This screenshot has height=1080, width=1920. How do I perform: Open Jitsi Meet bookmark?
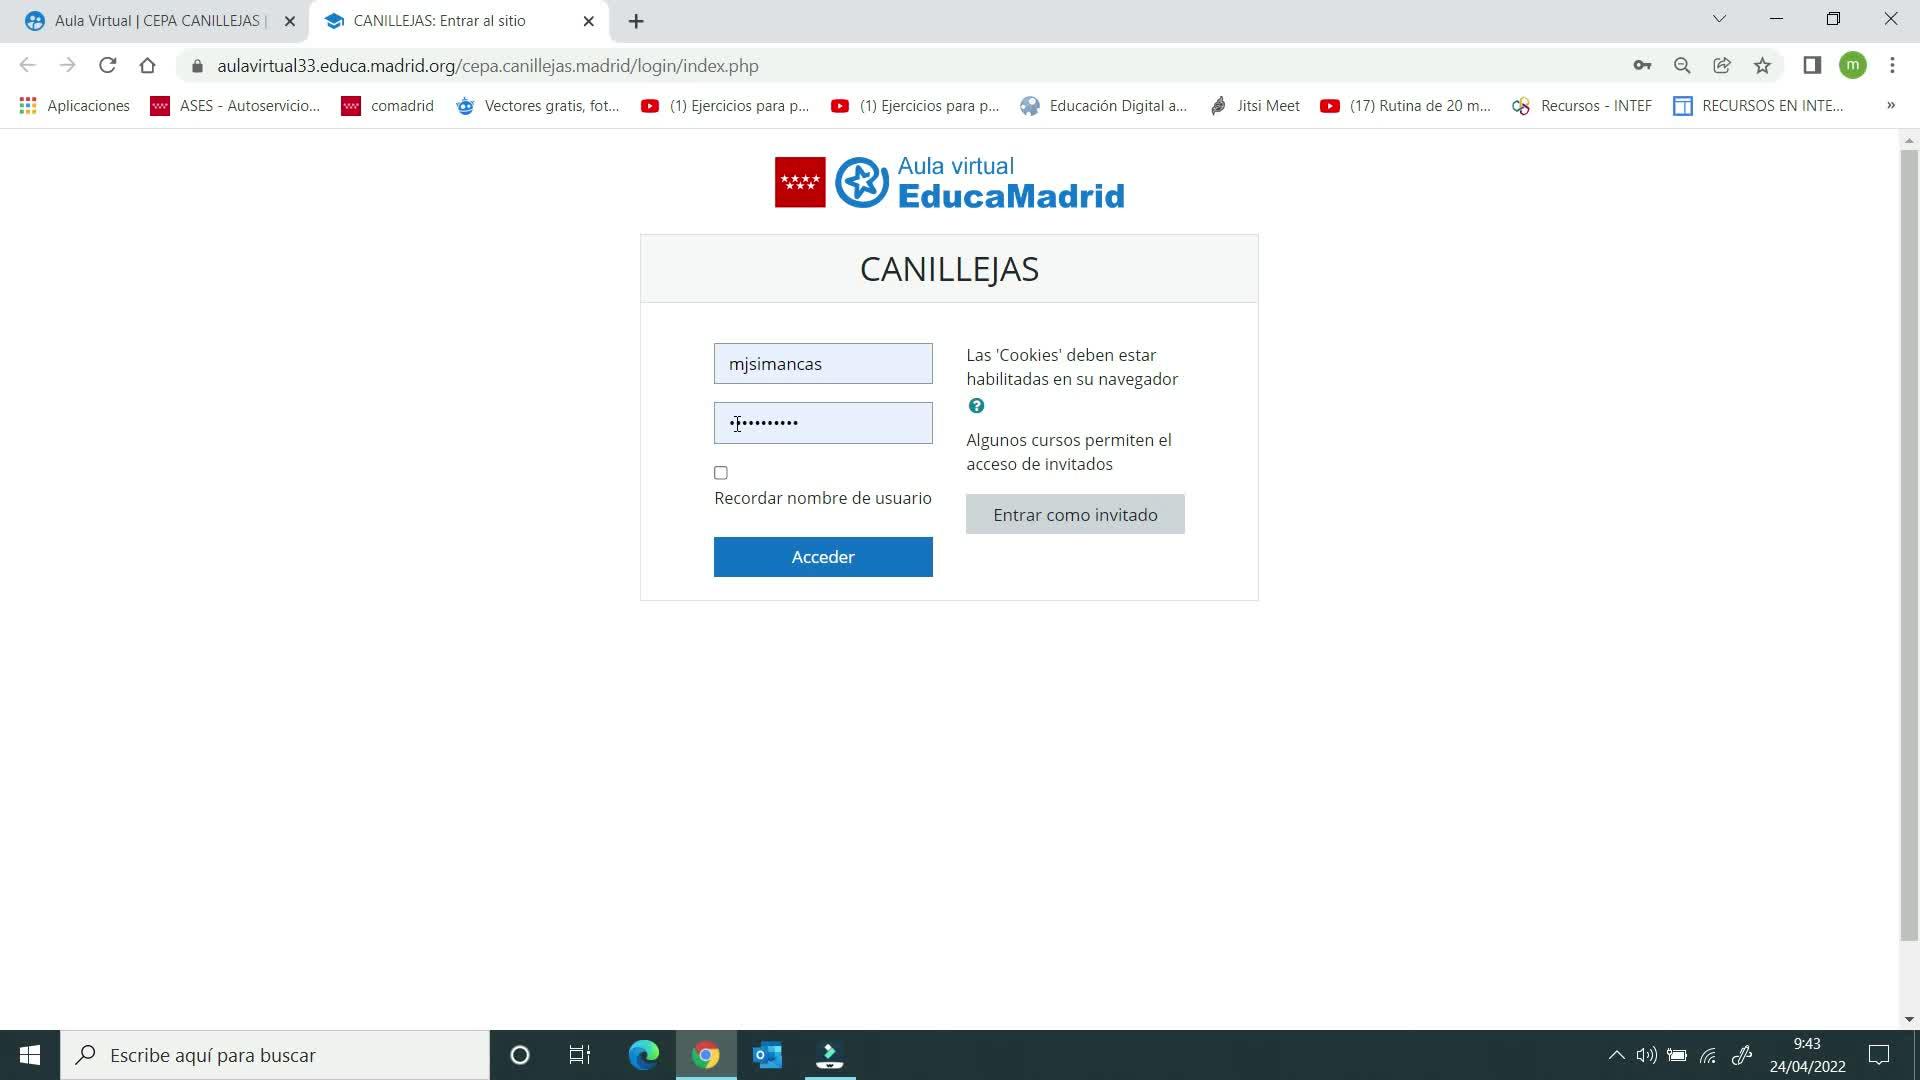point(1255,105)
